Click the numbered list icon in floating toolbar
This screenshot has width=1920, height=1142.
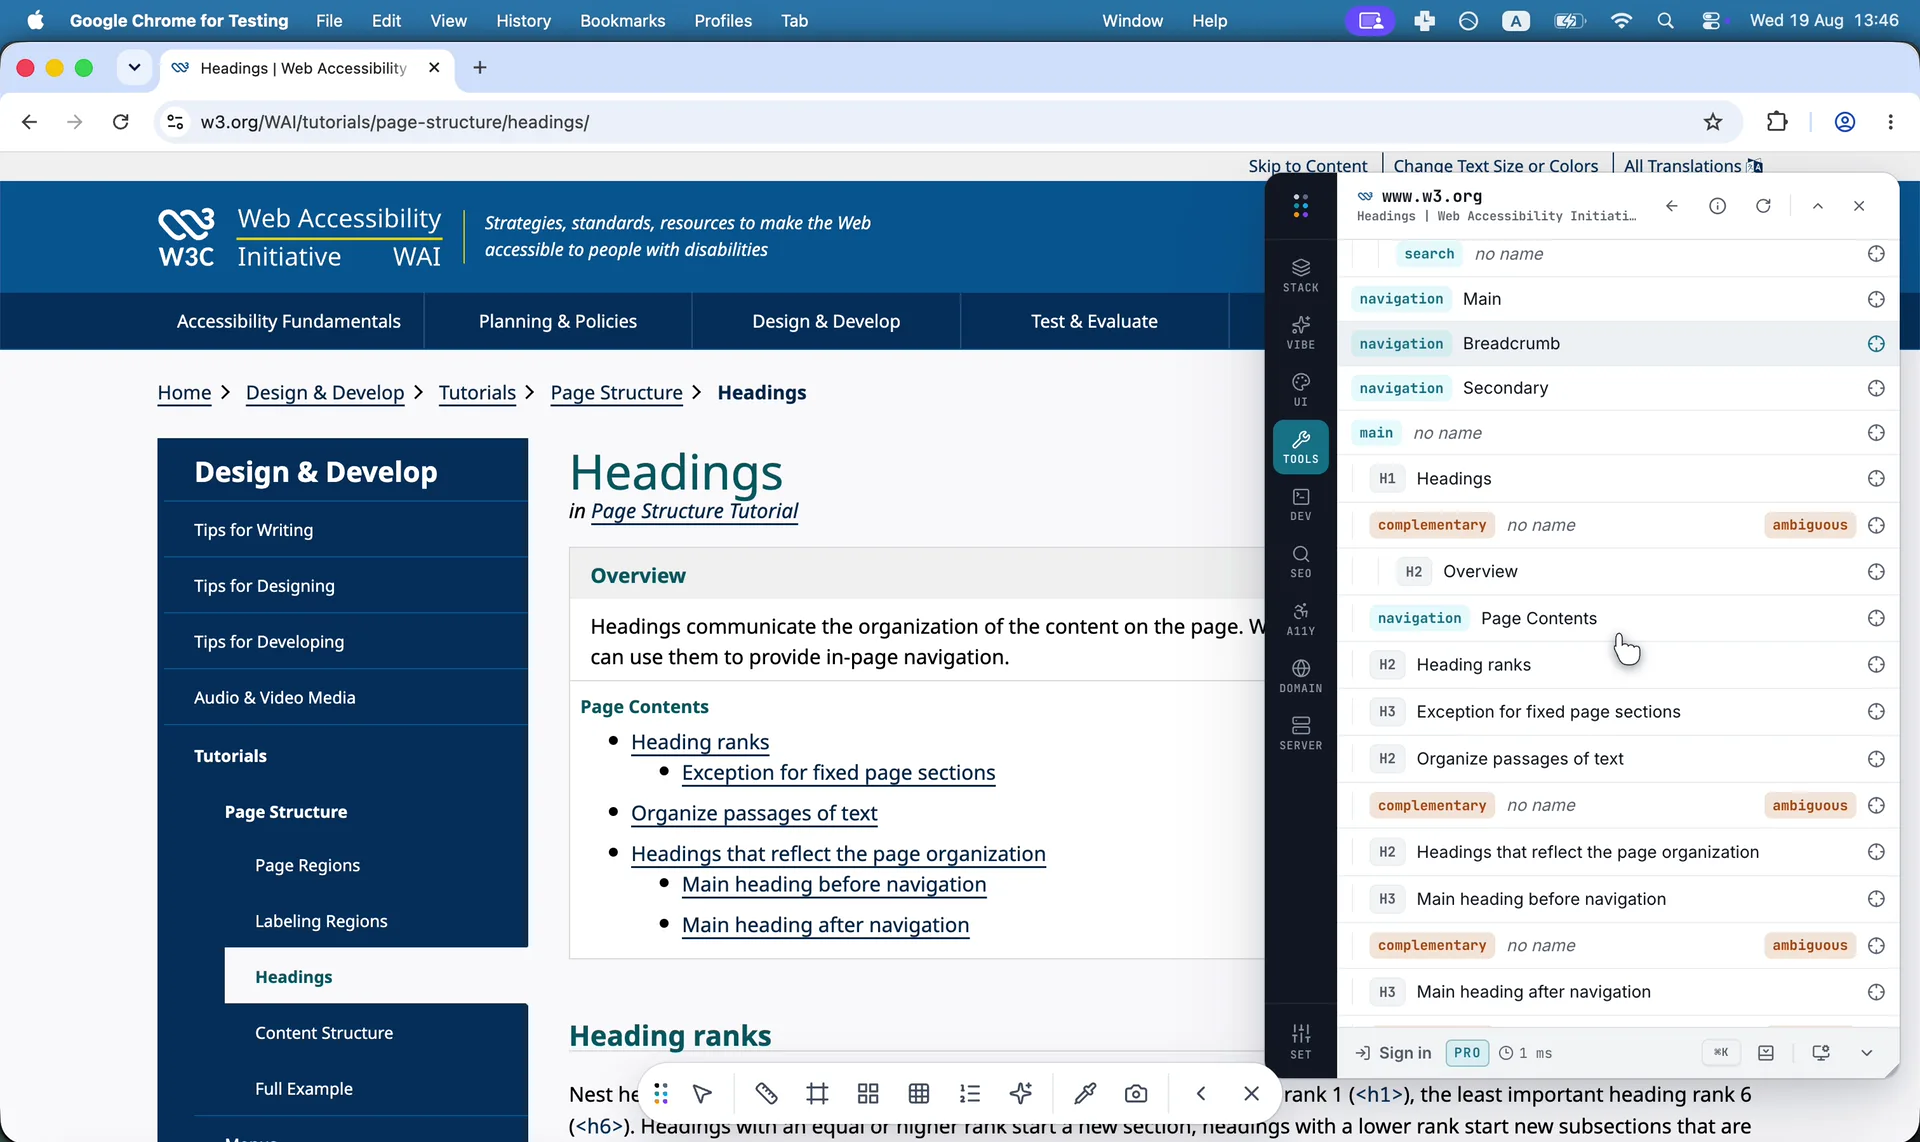point(970,1093)
